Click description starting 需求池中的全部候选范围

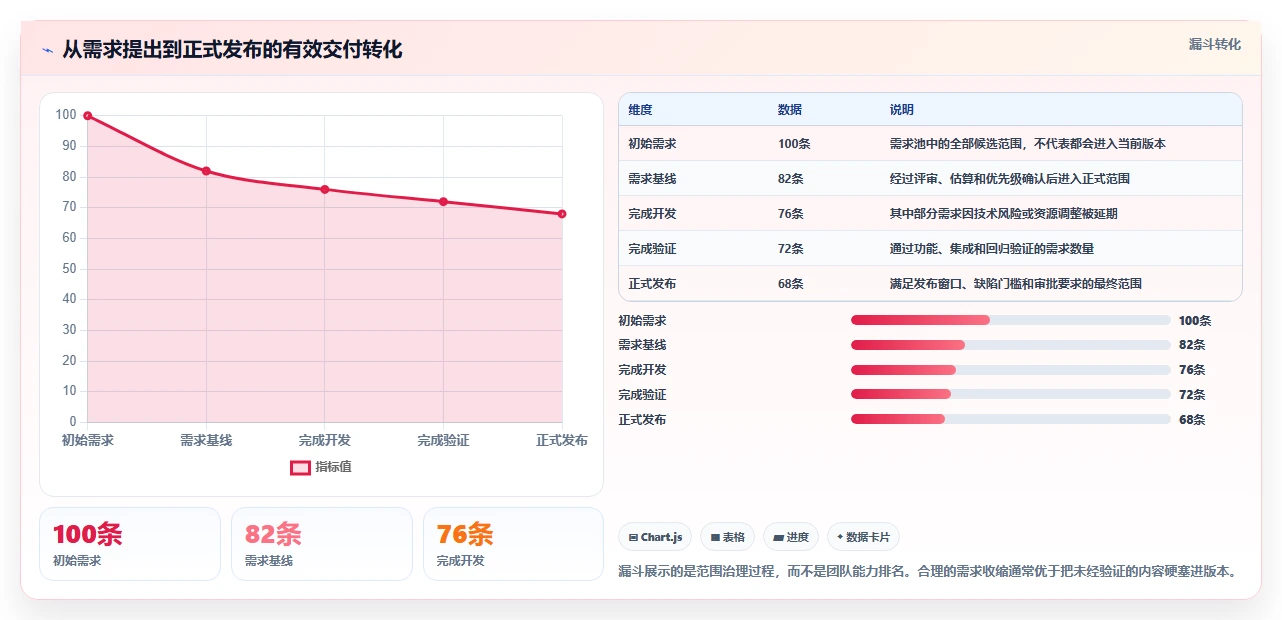(x=1027, y=144)
